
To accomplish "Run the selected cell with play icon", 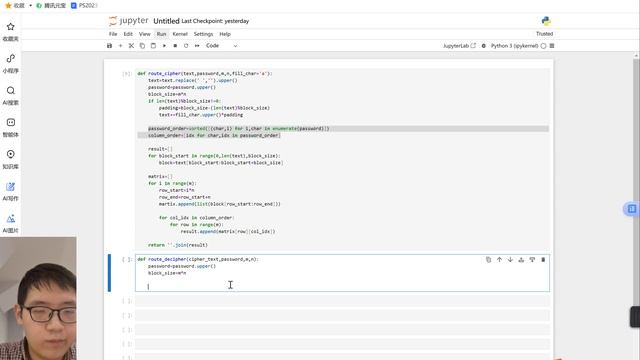I will click(164, 46).
